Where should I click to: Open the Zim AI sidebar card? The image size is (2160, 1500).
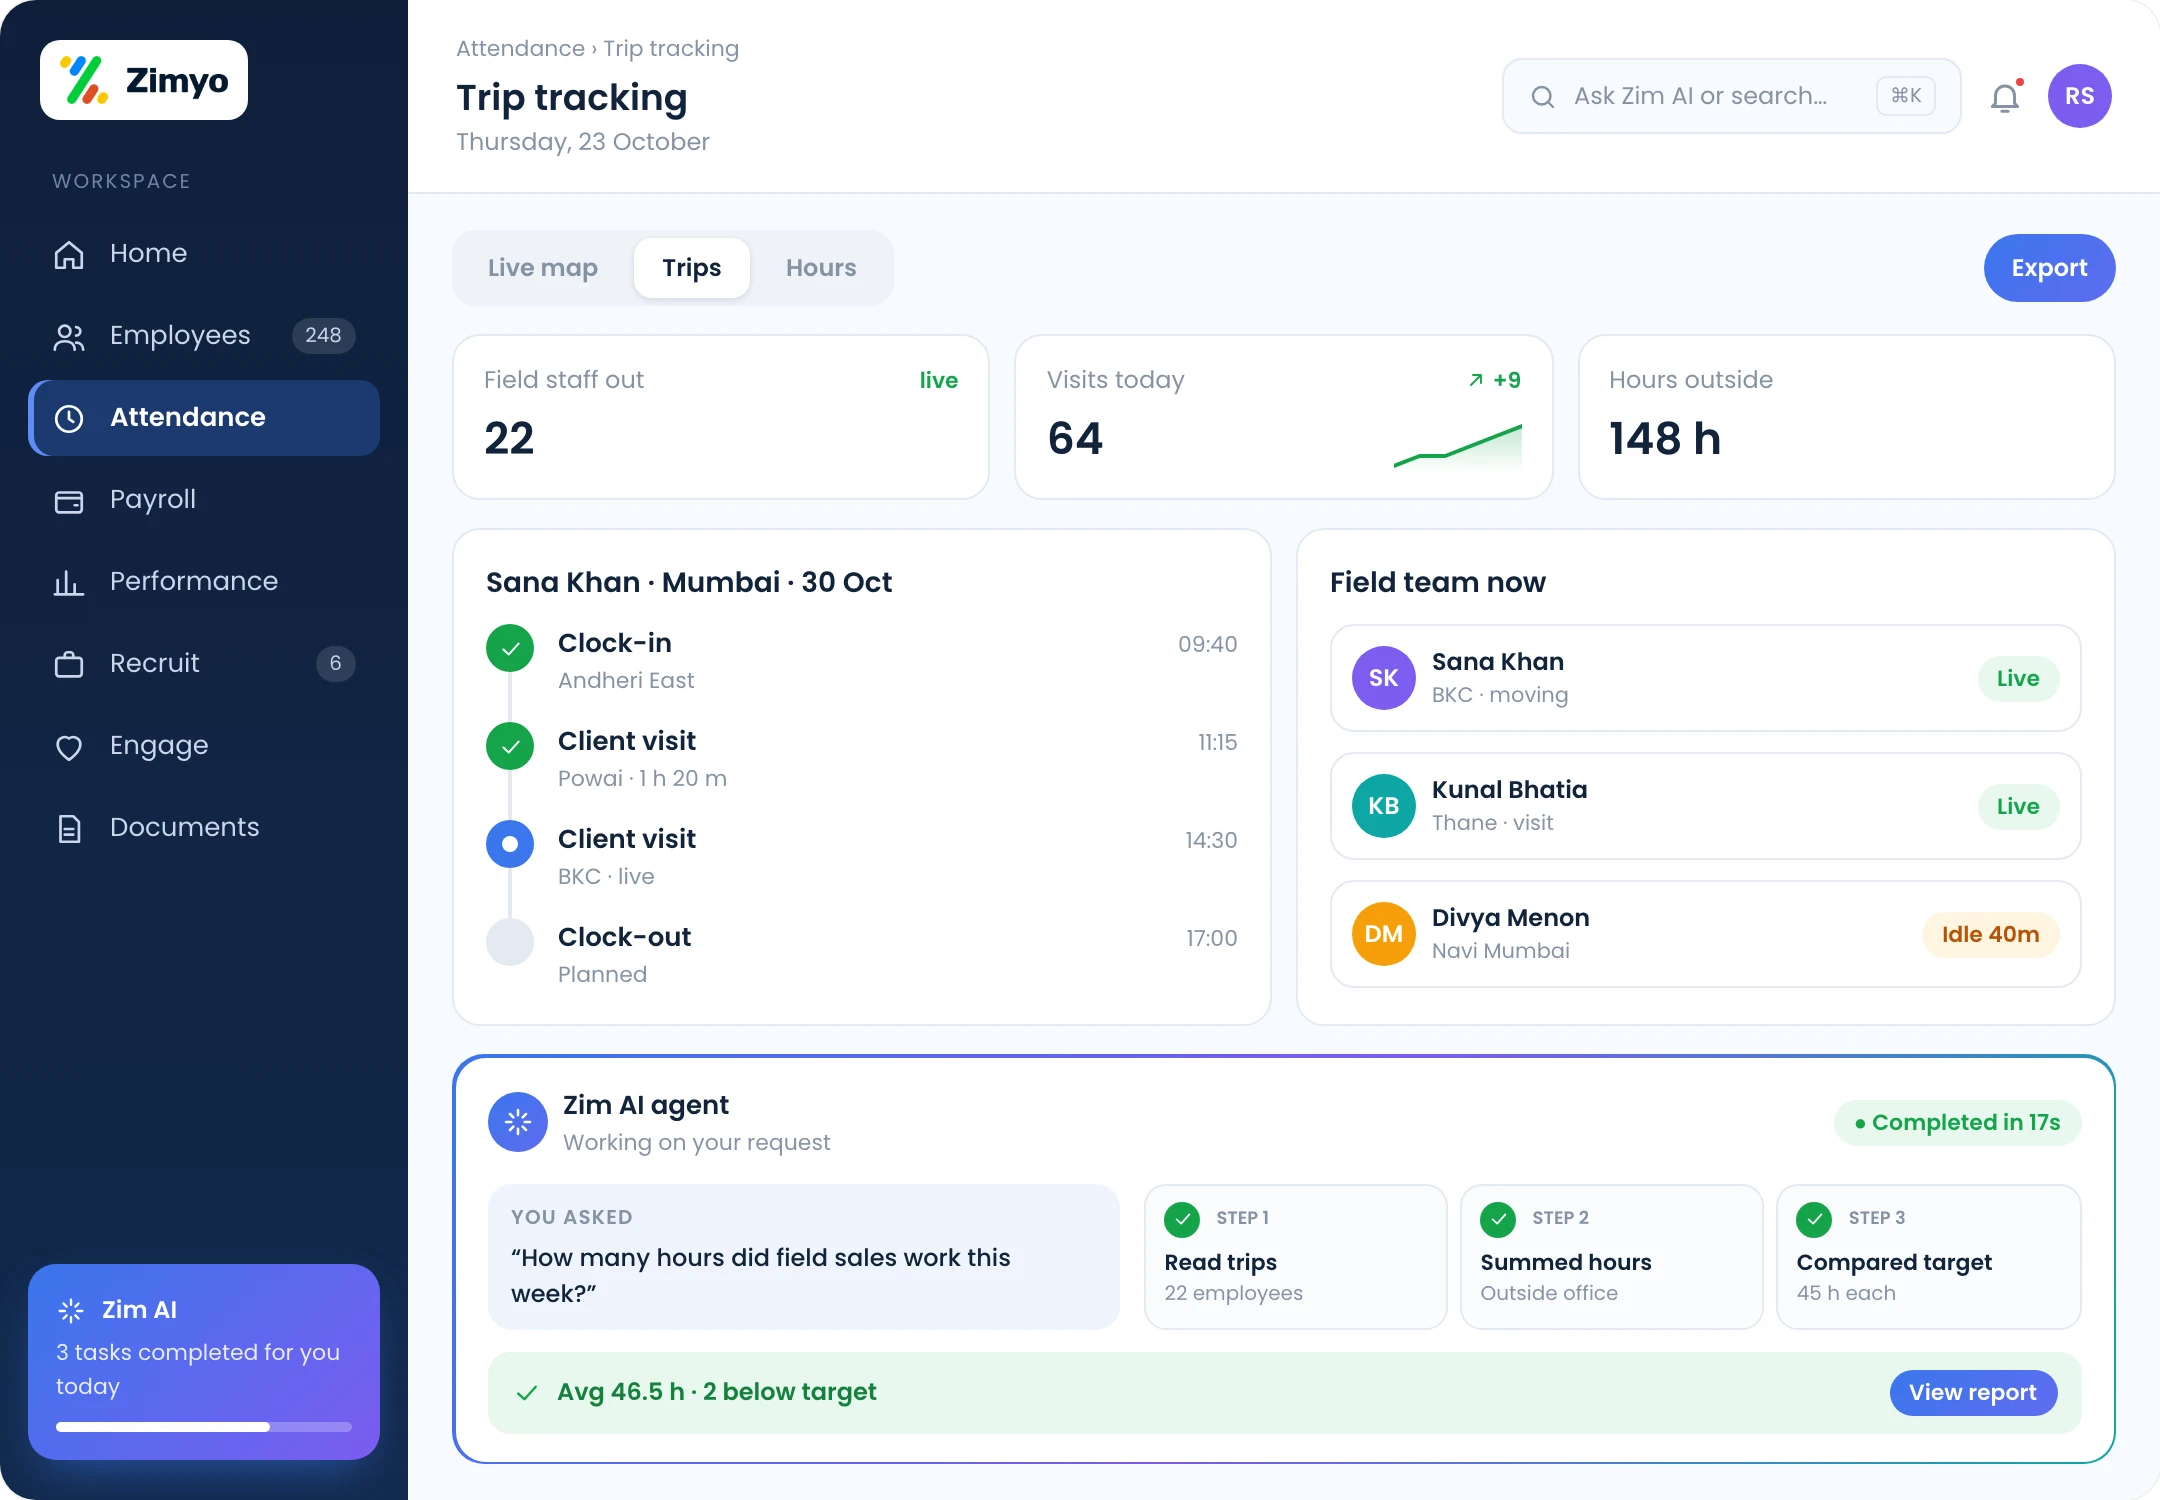[204, 1361]
